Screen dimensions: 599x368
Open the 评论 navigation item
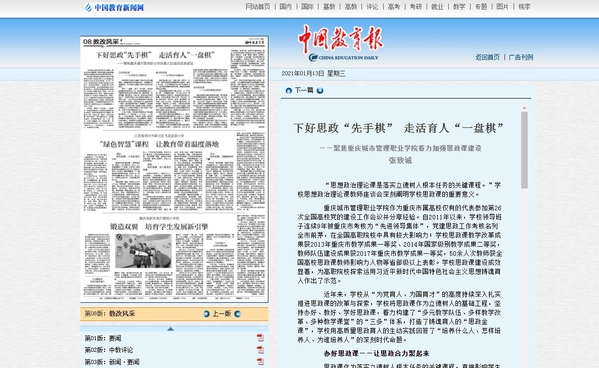point(372,6)
